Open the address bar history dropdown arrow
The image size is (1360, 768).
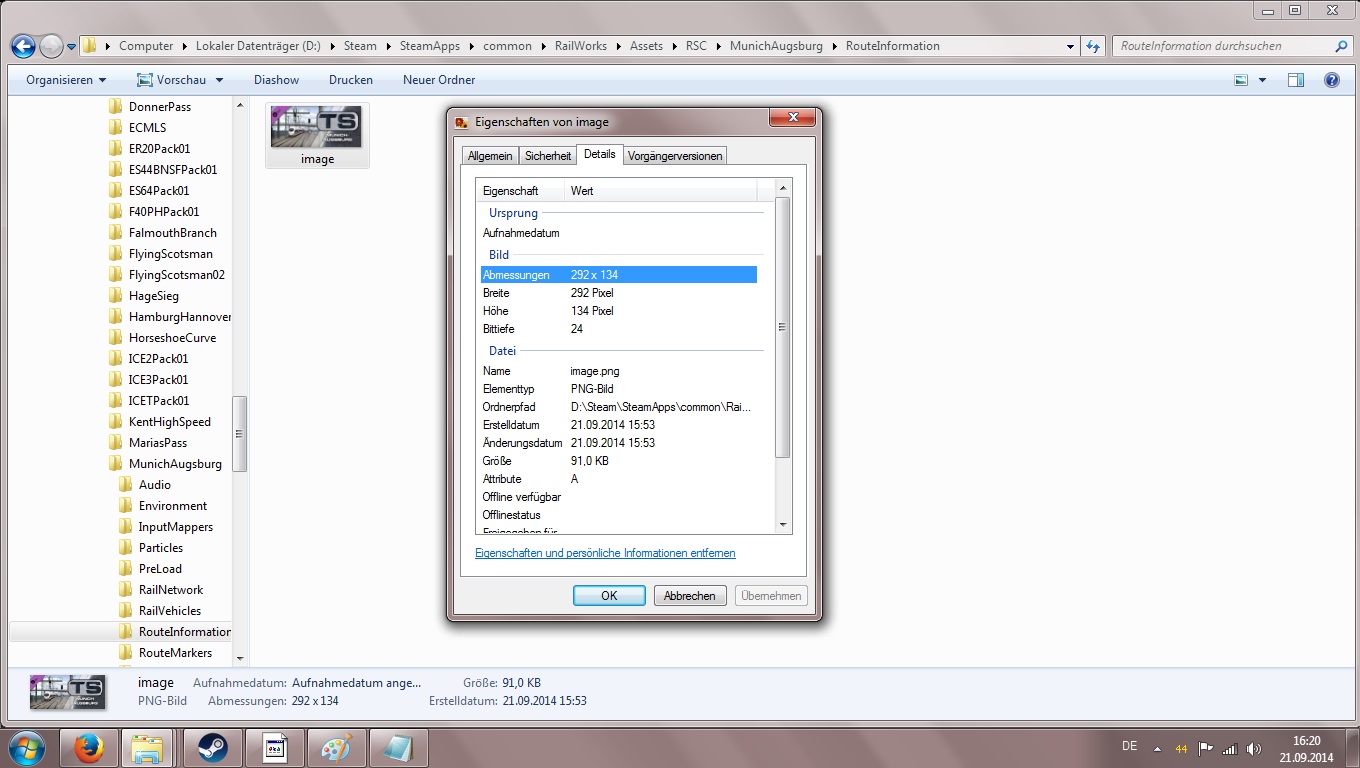1070,46
